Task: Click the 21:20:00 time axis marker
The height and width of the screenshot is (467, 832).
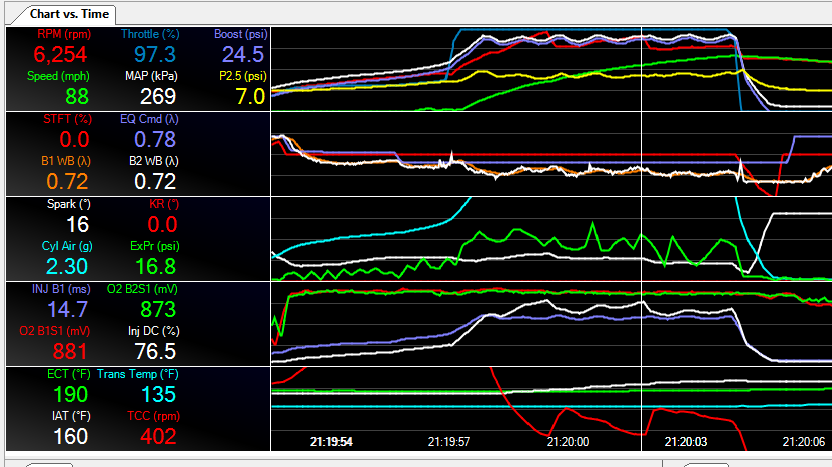Action: [567, 441]
